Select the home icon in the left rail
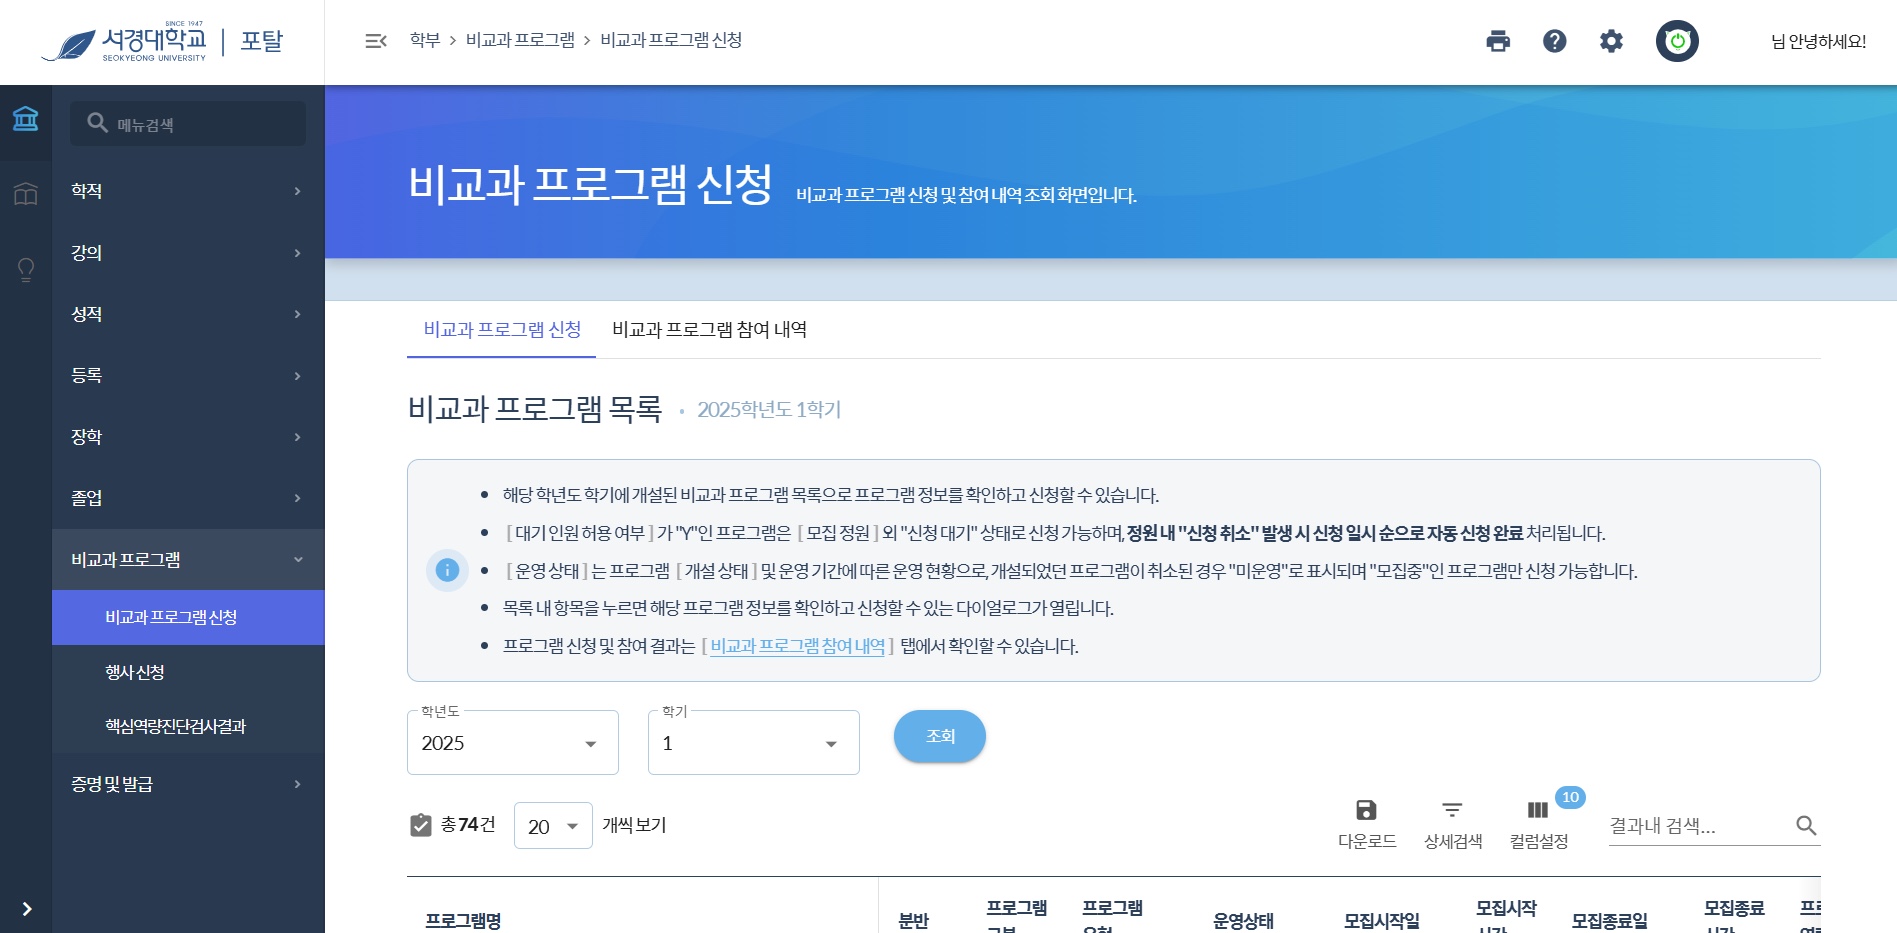This screenshot has height=933, width=1897. 26,120
